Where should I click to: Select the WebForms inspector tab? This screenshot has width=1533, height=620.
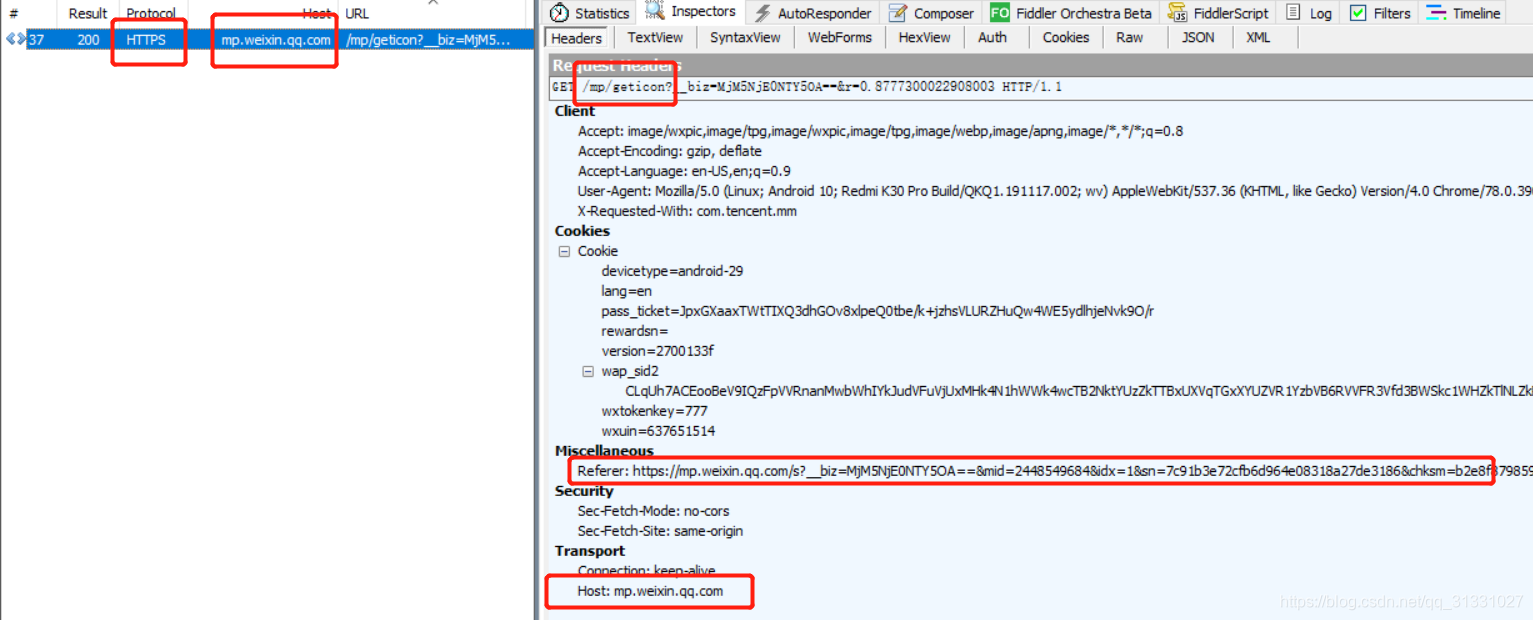[x=840, y=37]
